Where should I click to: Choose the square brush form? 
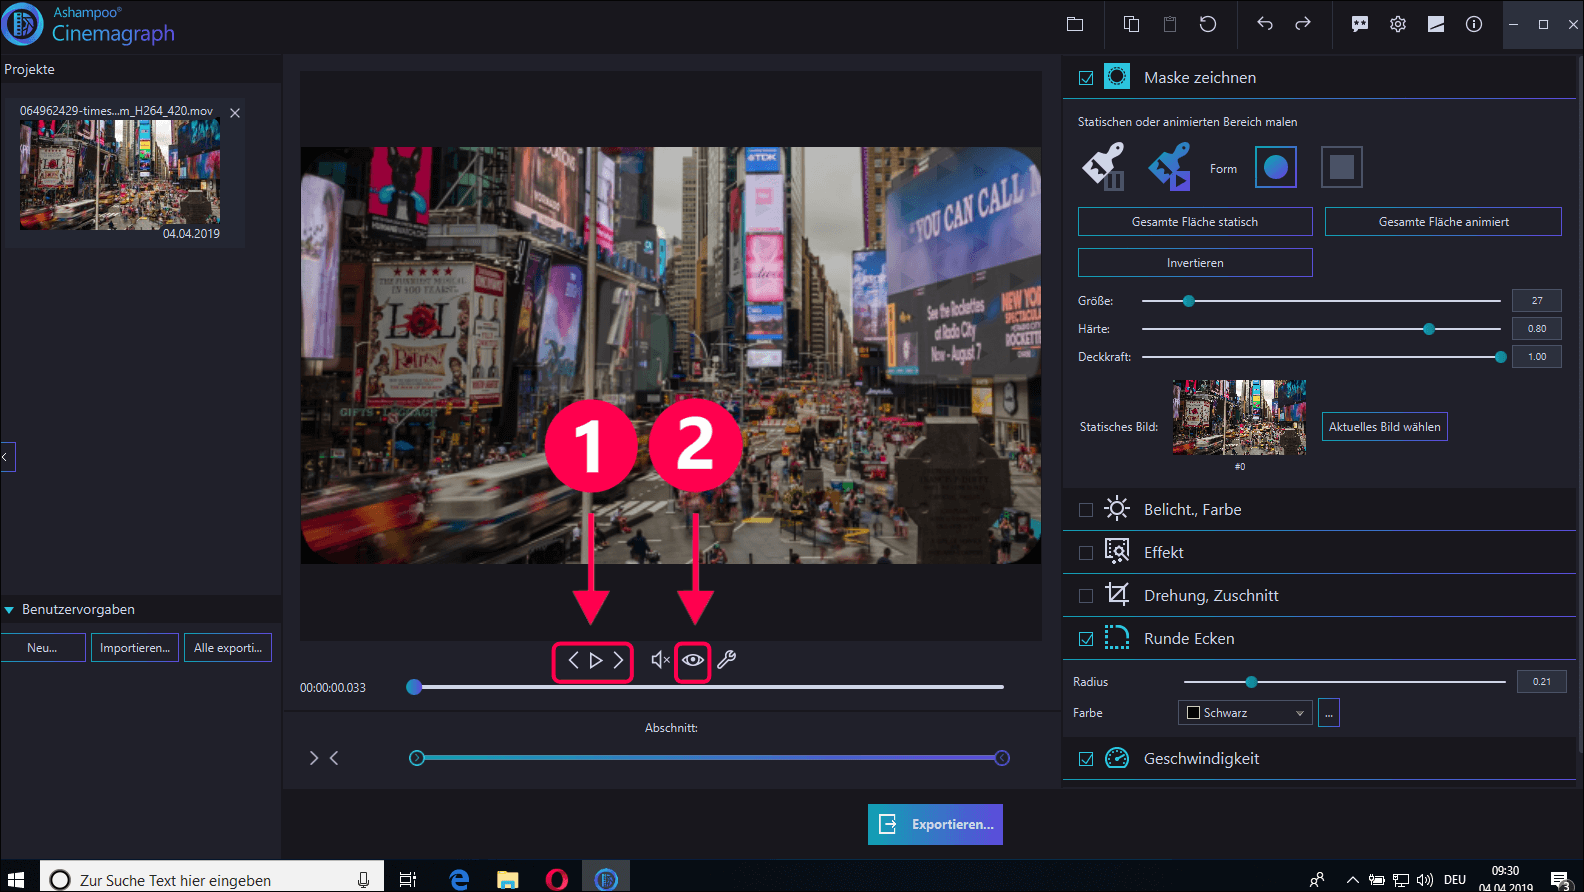pos(1342,167)
